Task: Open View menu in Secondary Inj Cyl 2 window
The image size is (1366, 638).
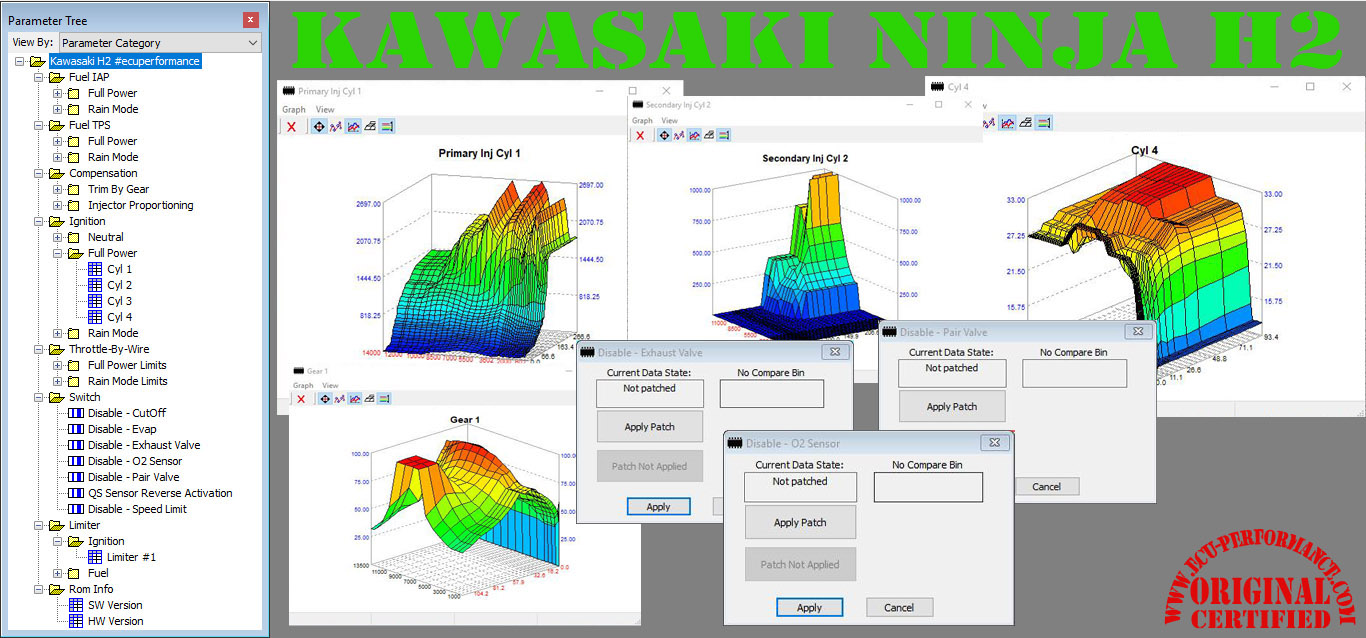Action: (669, 121)
